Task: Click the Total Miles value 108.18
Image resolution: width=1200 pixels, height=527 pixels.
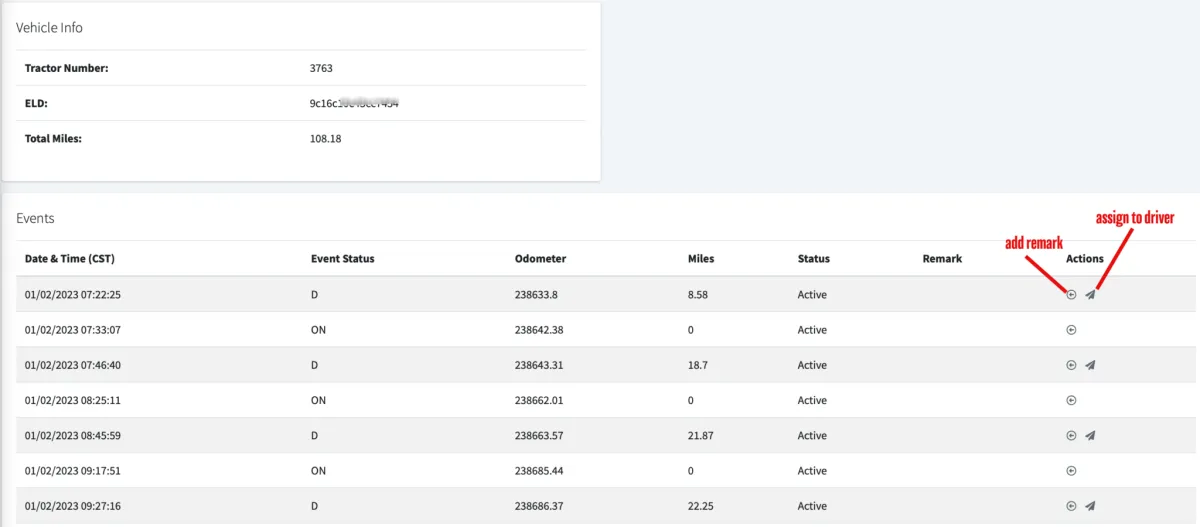Action: pyautogui.click(x=326, y=138)
